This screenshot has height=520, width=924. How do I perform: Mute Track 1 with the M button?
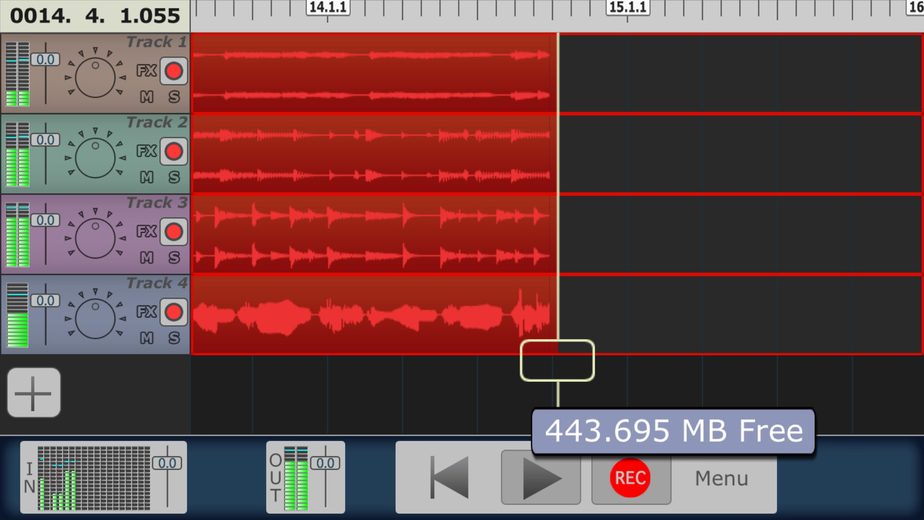tap(147, 97)
